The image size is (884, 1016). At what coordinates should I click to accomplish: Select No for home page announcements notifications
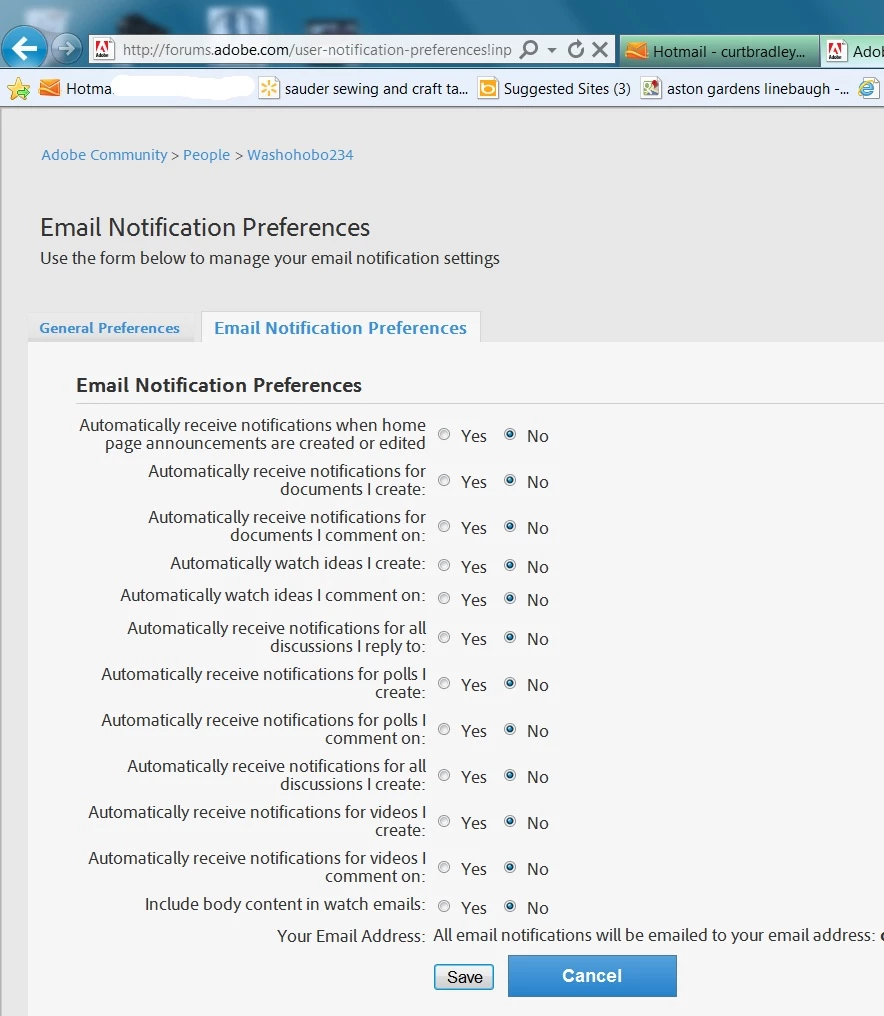click(x=510, y=434)
